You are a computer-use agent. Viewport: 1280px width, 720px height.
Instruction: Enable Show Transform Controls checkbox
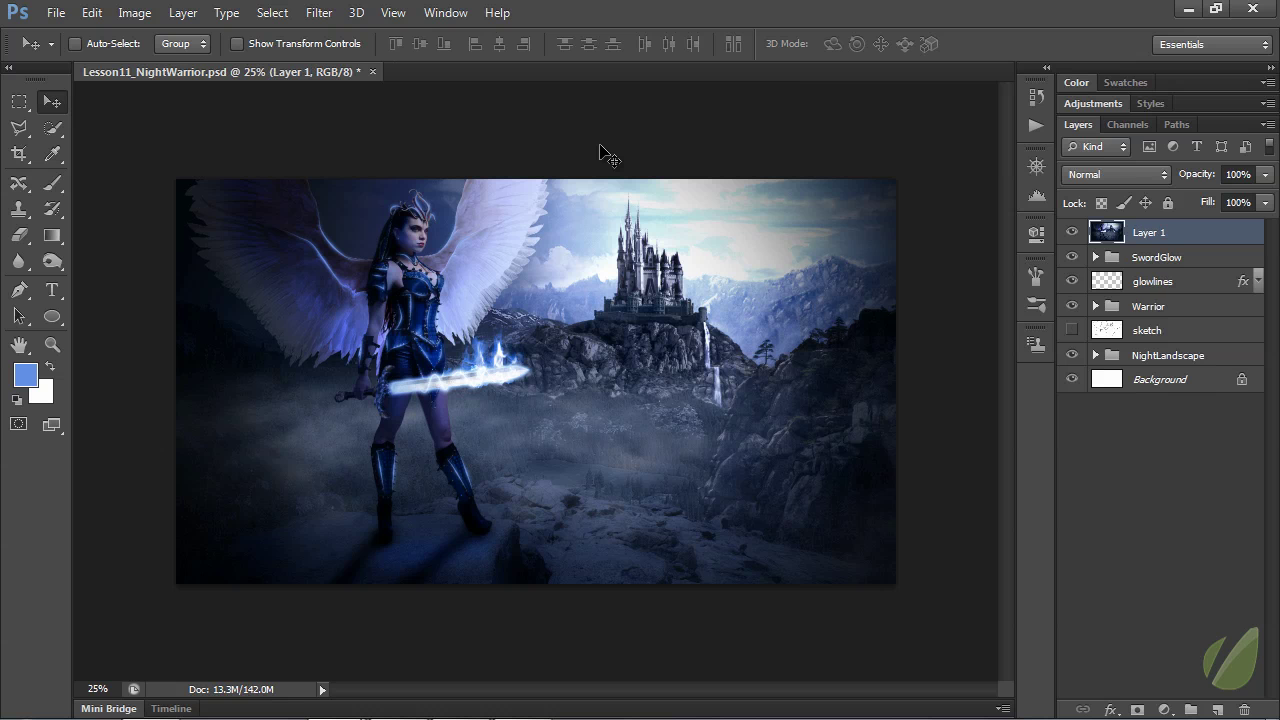coord(237,44)
